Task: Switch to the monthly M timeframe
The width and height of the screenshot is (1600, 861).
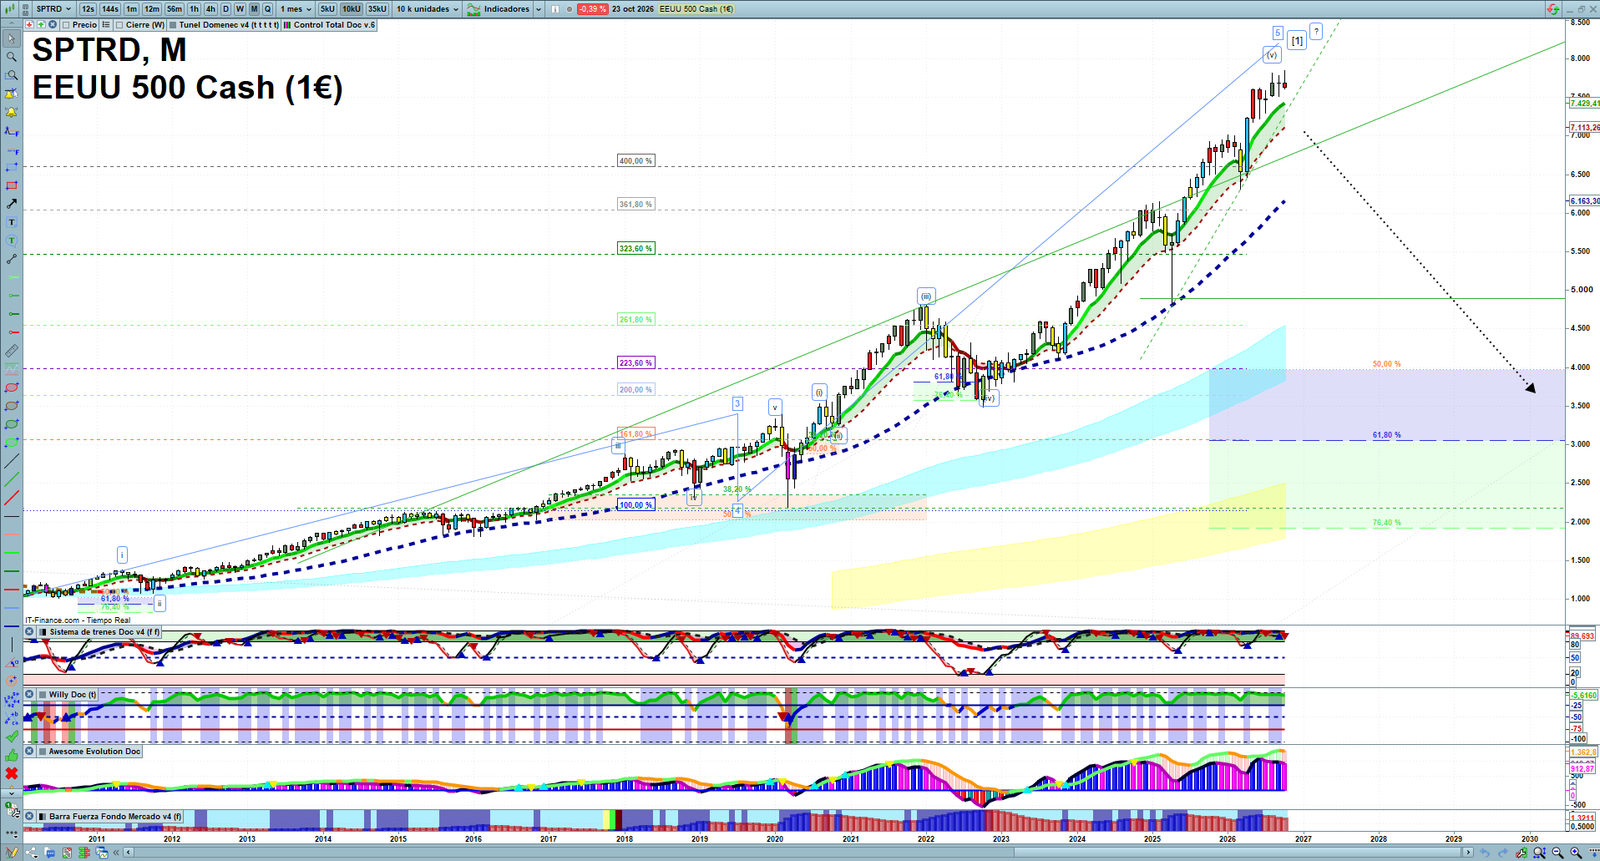Action: [254, 9]
